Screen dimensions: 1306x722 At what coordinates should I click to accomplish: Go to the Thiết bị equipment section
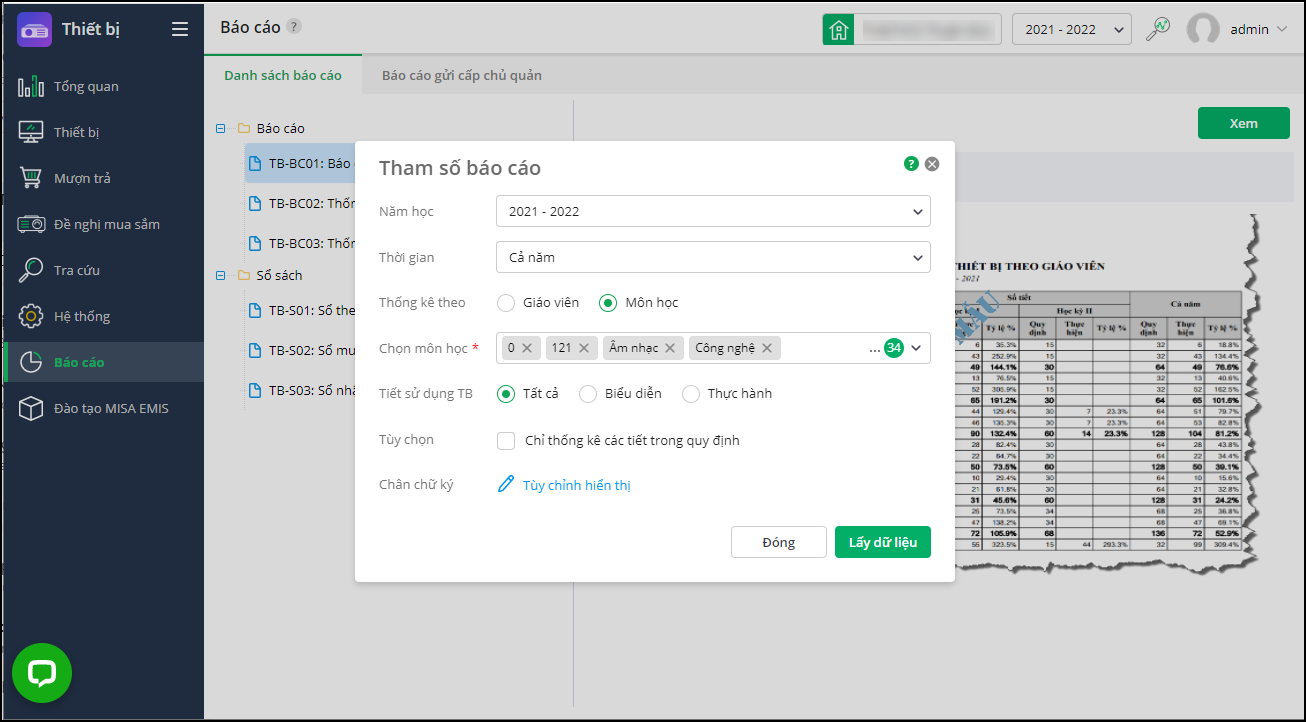click(104, 132)
